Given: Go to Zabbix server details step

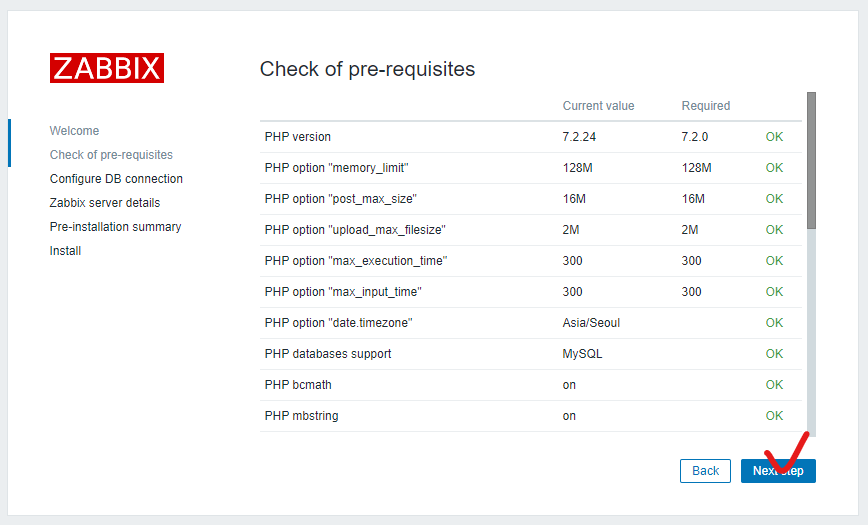Looking at the screenshot, I should 104,203.
